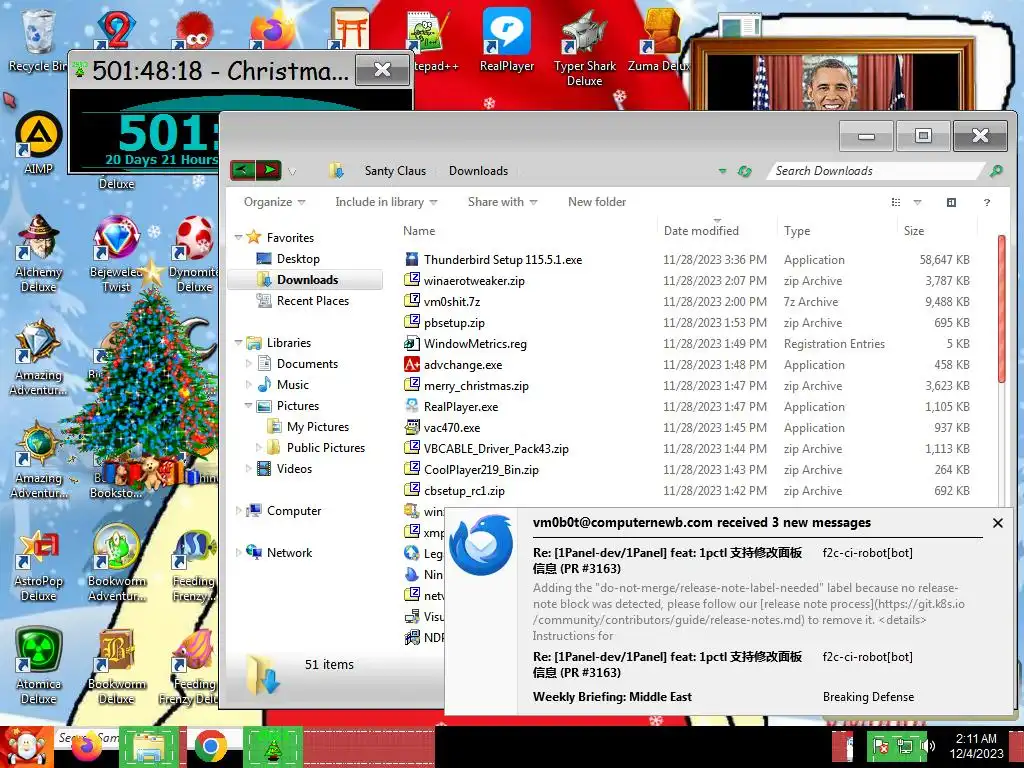Launch Feeding Frenzy Deluxe shortcut at bottom
This screenshot has width=1024, height=768.
point(188,666)
